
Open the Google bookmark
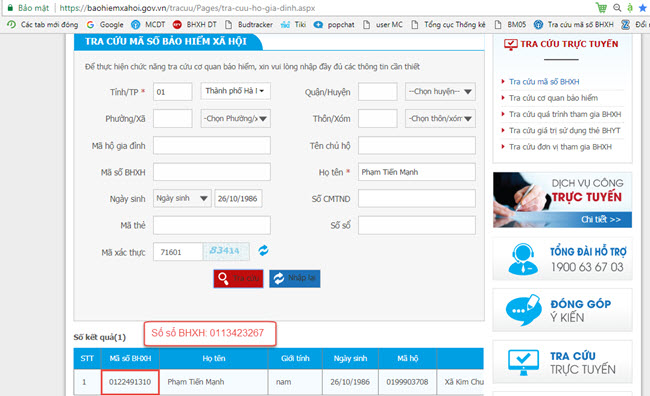(x=105, y=24)
